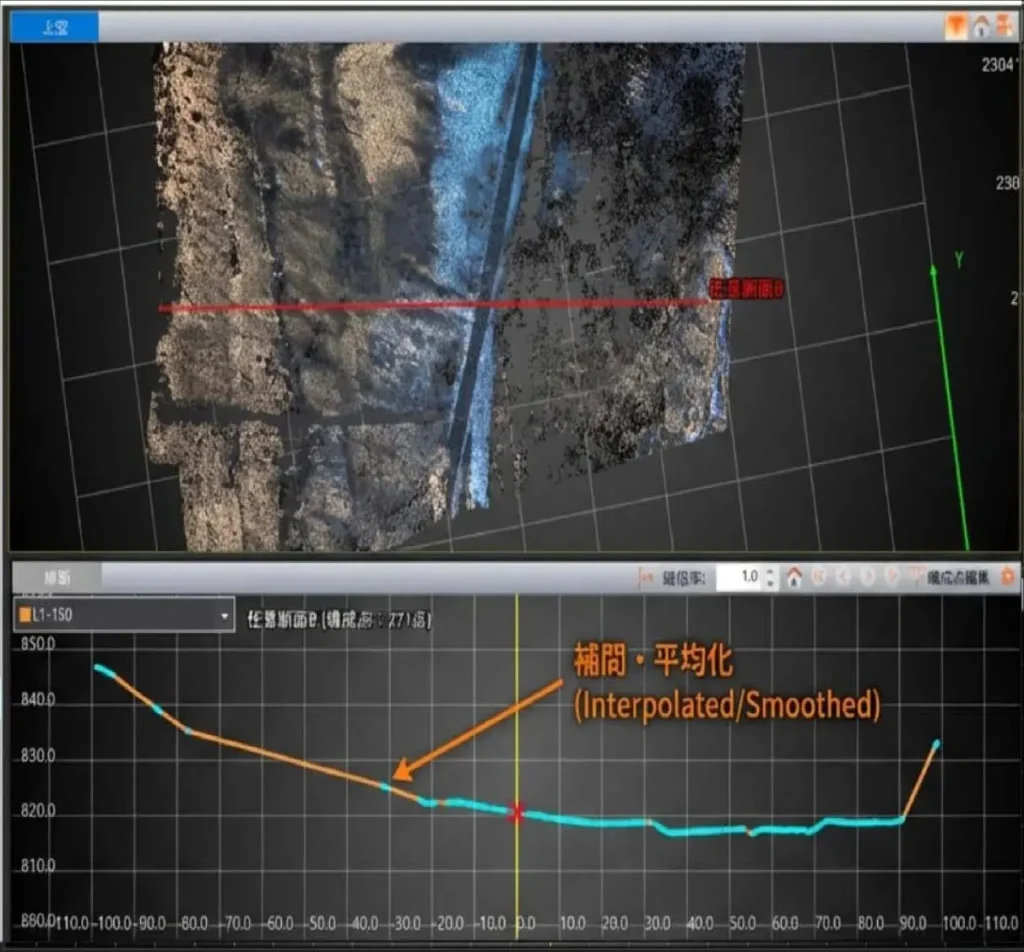Screen dimensions: 1024x952
Task: Click the L1-150 orange color swatch
Action: pos(25,616)
